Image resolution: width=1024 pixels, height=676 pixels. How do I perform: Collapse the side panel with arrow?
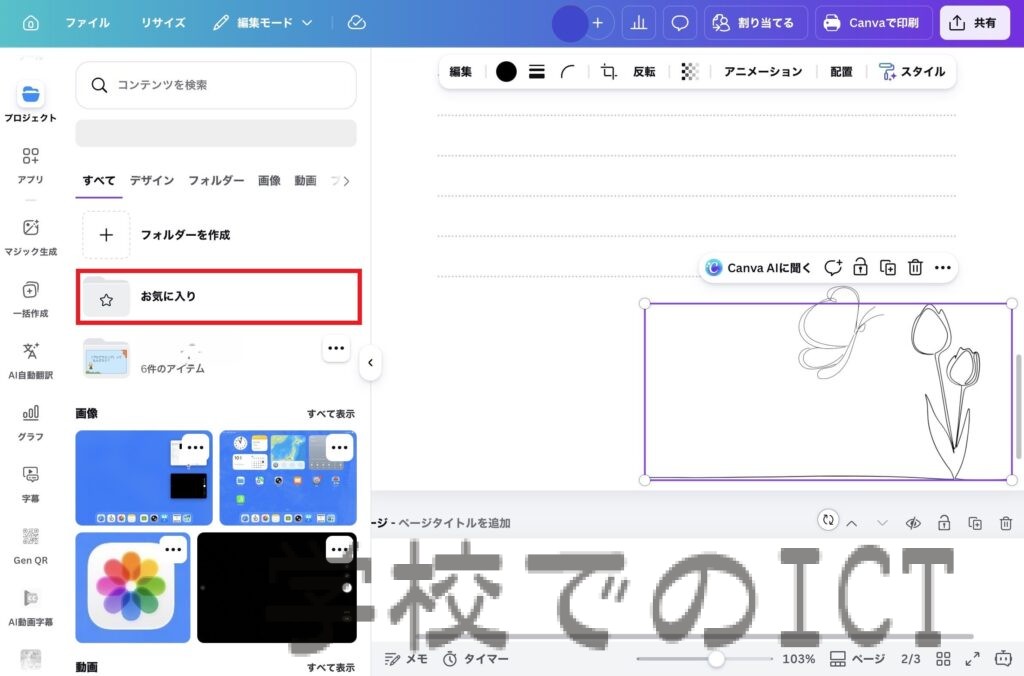(x=370, y=363)
